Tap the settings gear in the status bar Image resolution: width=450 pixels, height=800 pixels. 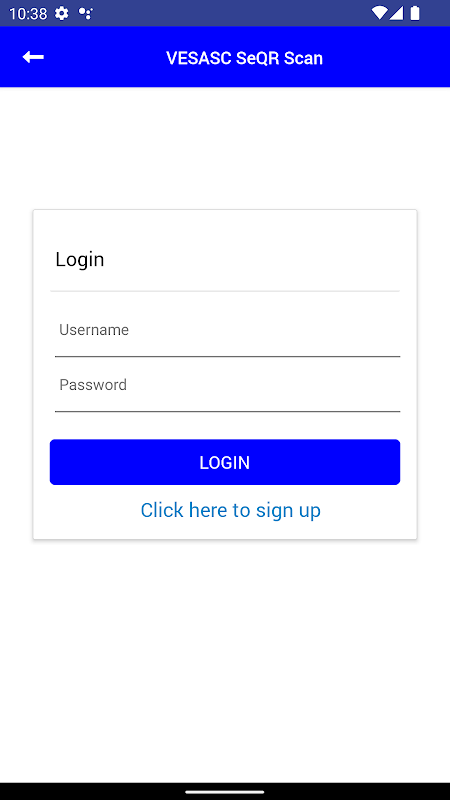62,13
